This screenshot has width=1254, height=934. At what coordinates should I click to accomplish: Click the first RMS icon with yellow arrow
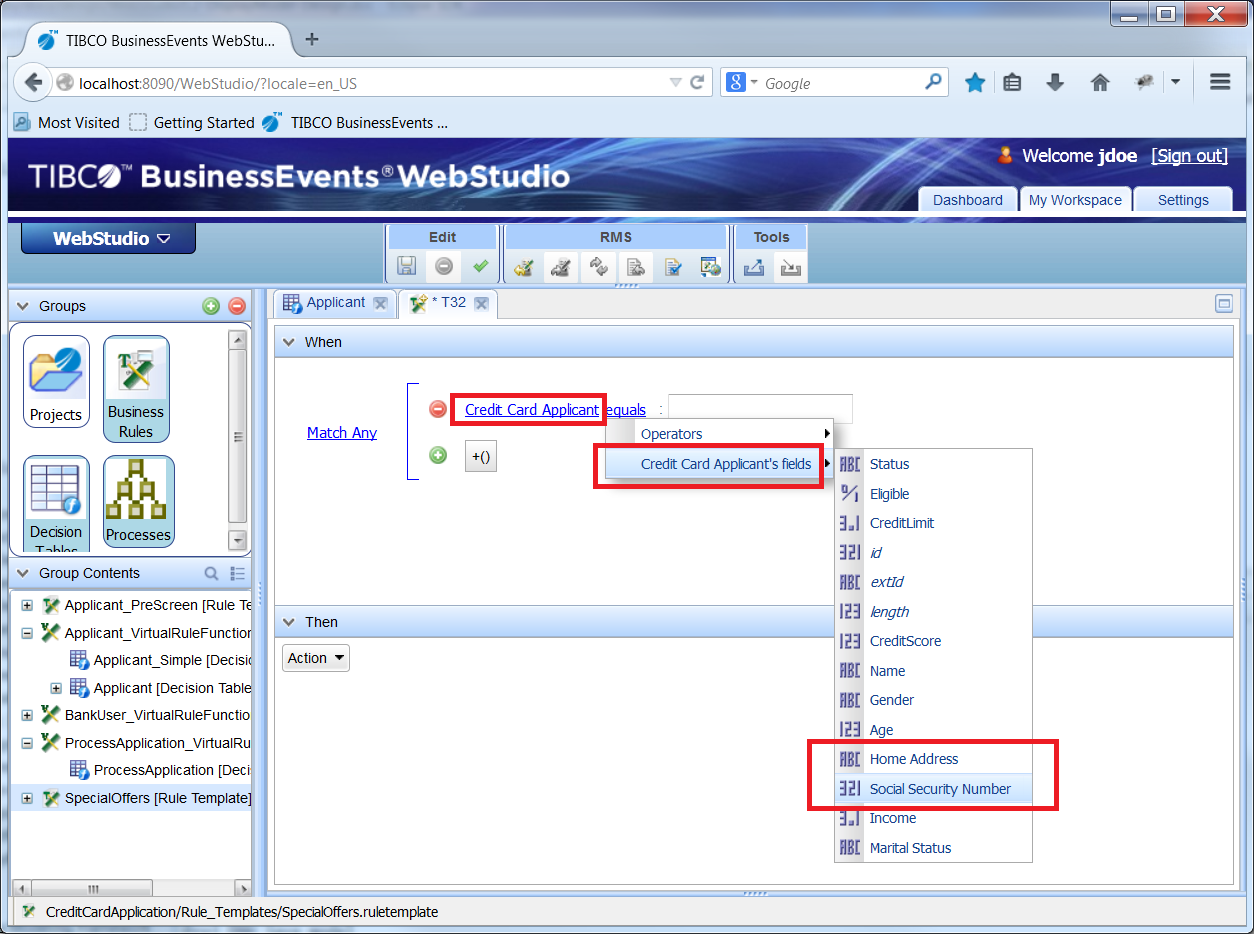point(524,267)
